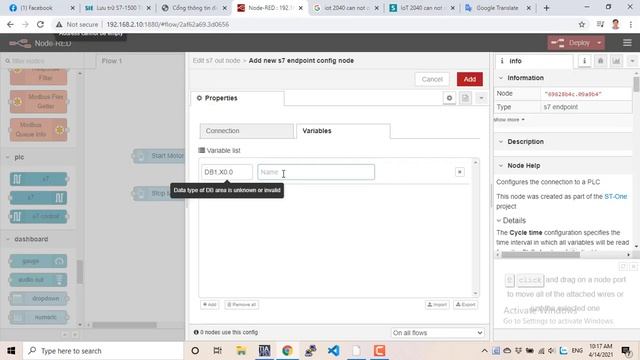The height and width of the screenshot is (360, 640).
Task: Open Chrome three-dot menu
Action: [631, 24]
